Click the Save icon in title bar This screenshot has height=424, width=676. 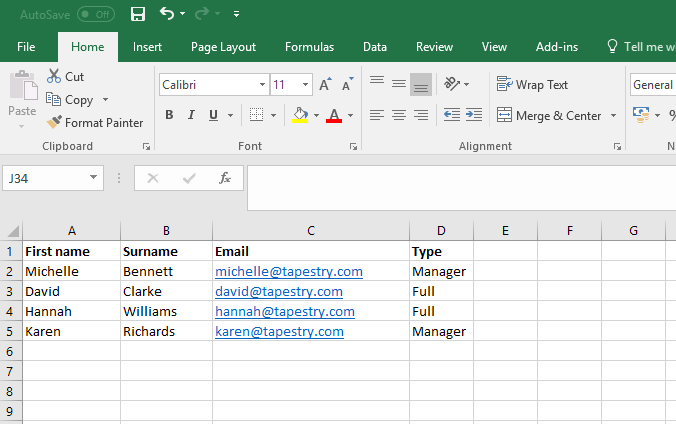click(x=138, y=14)
